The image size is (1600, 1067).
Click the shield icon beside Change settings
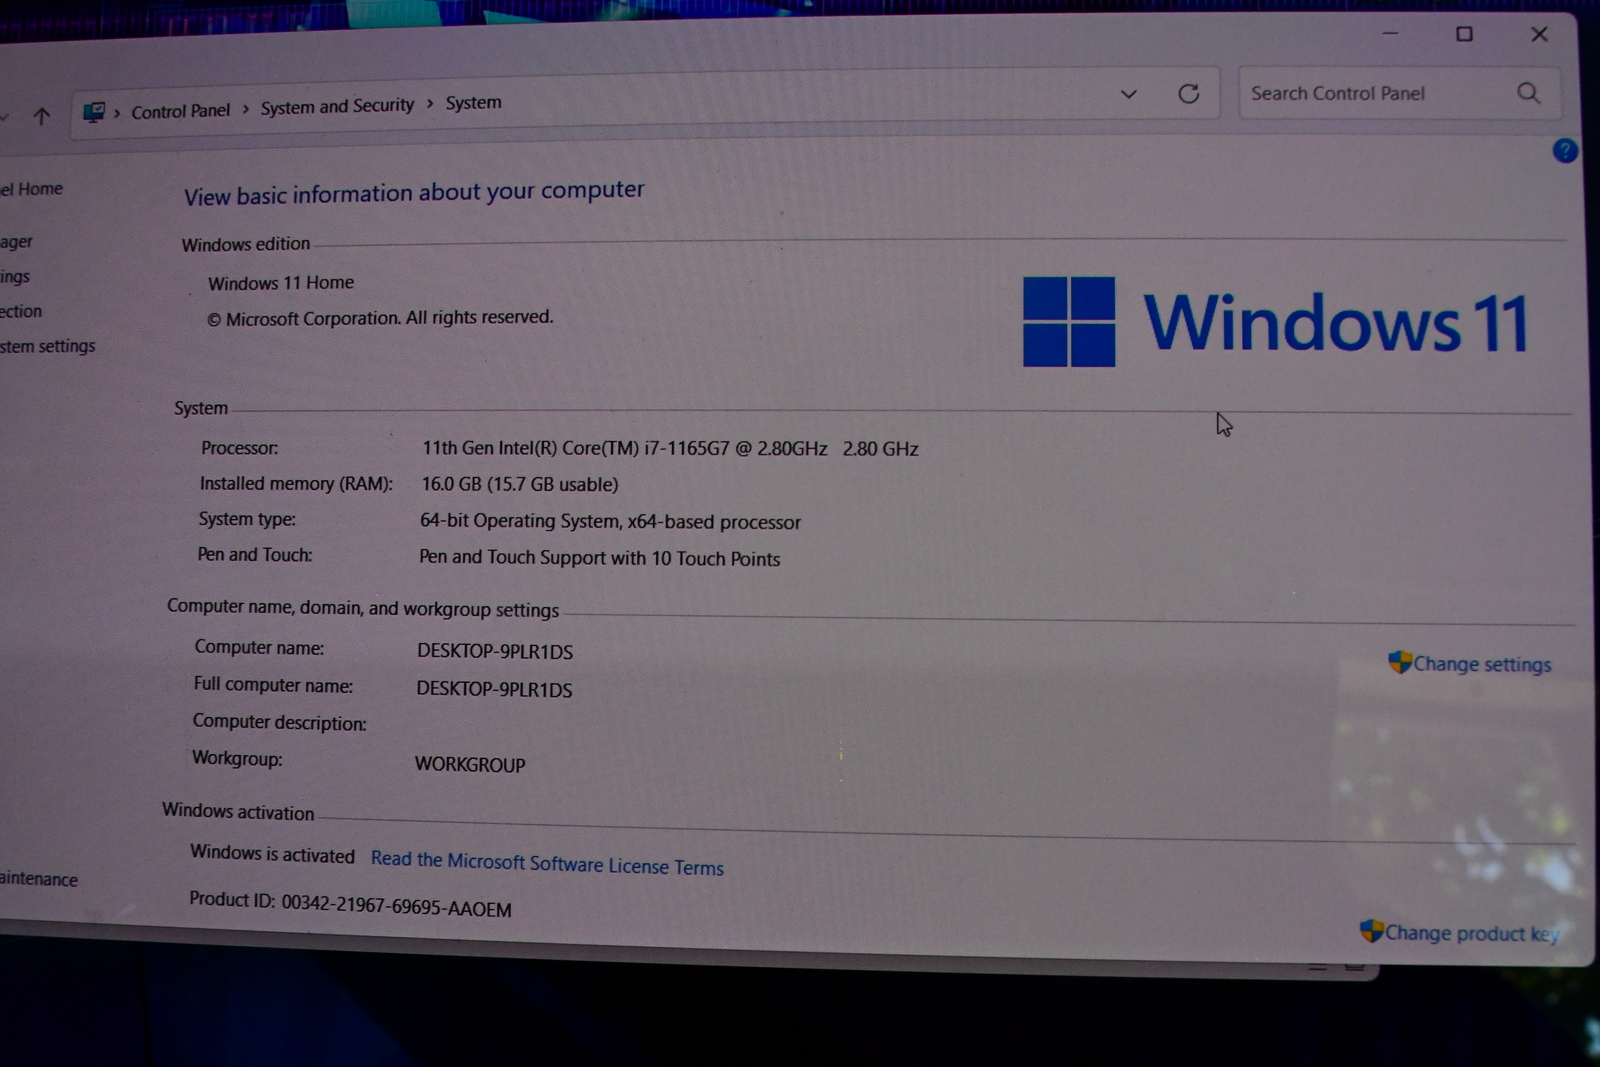click(x=1400, y=661)
